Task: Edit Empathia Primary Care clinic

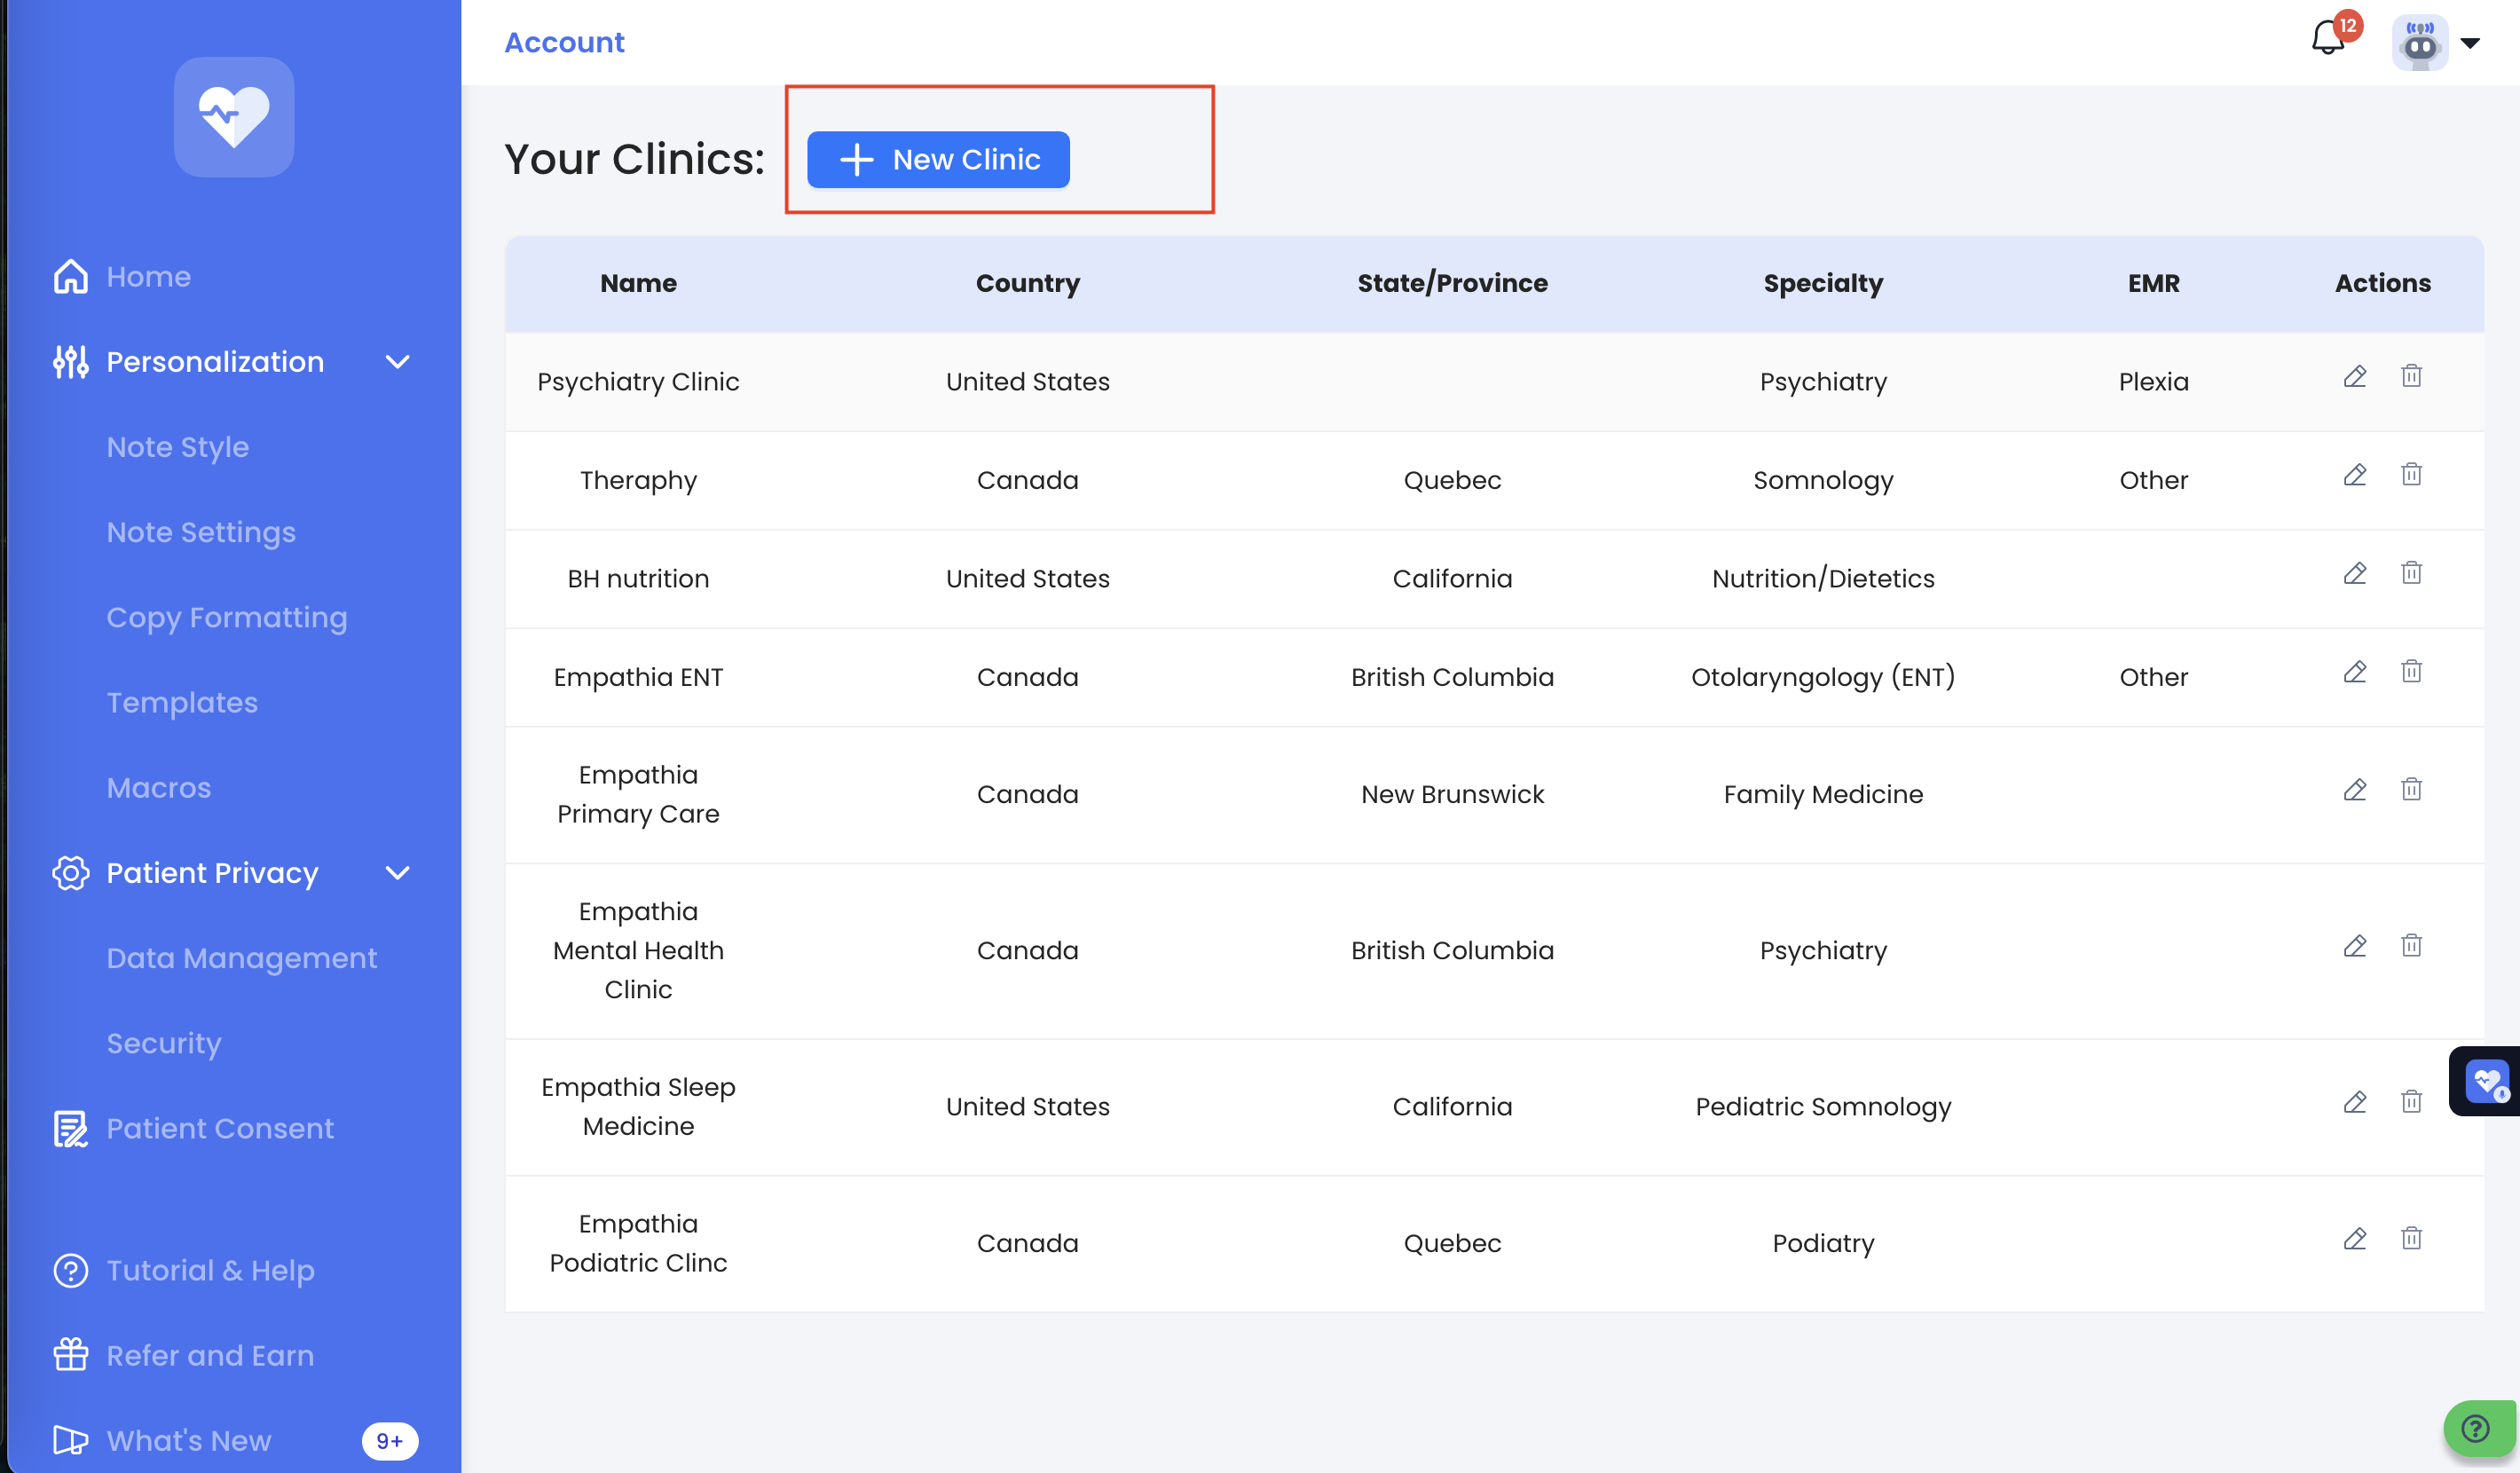Action: pos(2354,789)
